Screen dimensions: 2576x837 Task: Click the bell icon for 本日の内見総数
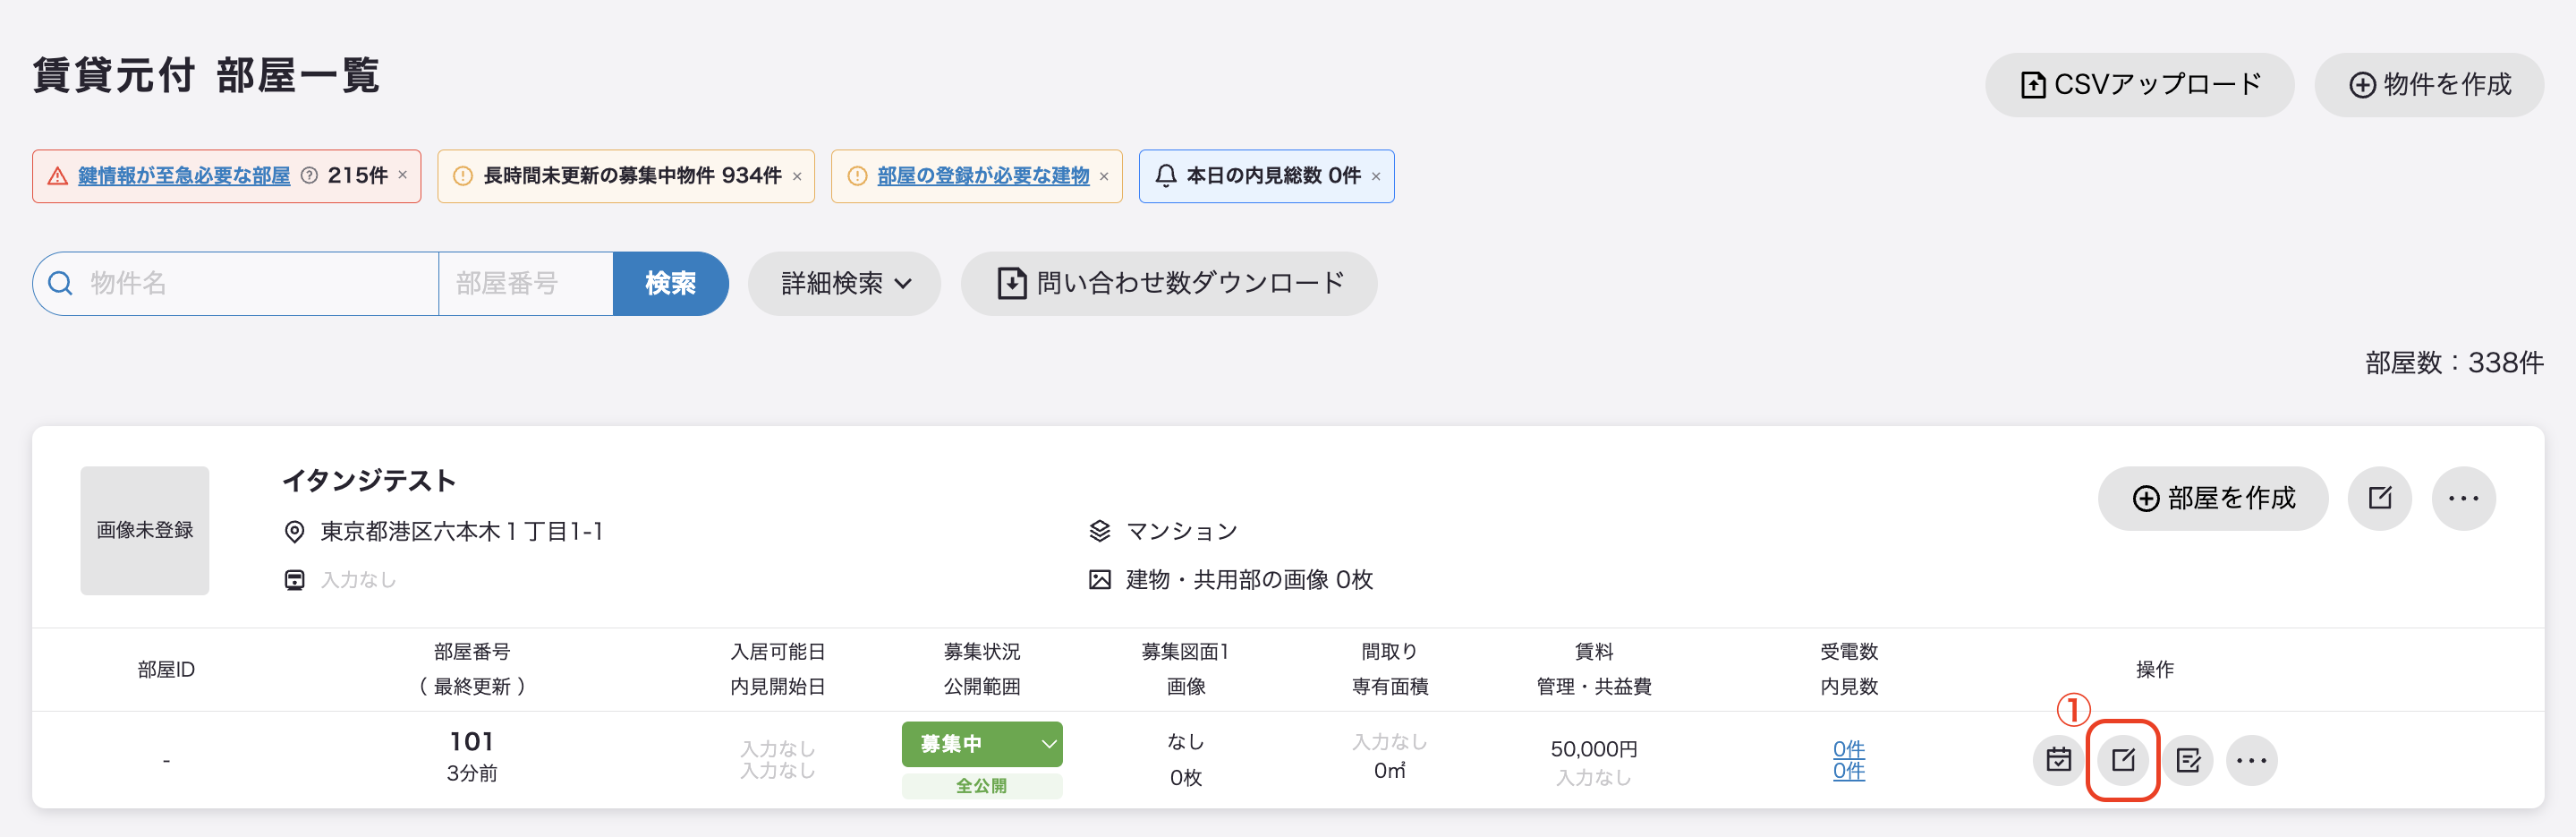[x=1165, y=176]
